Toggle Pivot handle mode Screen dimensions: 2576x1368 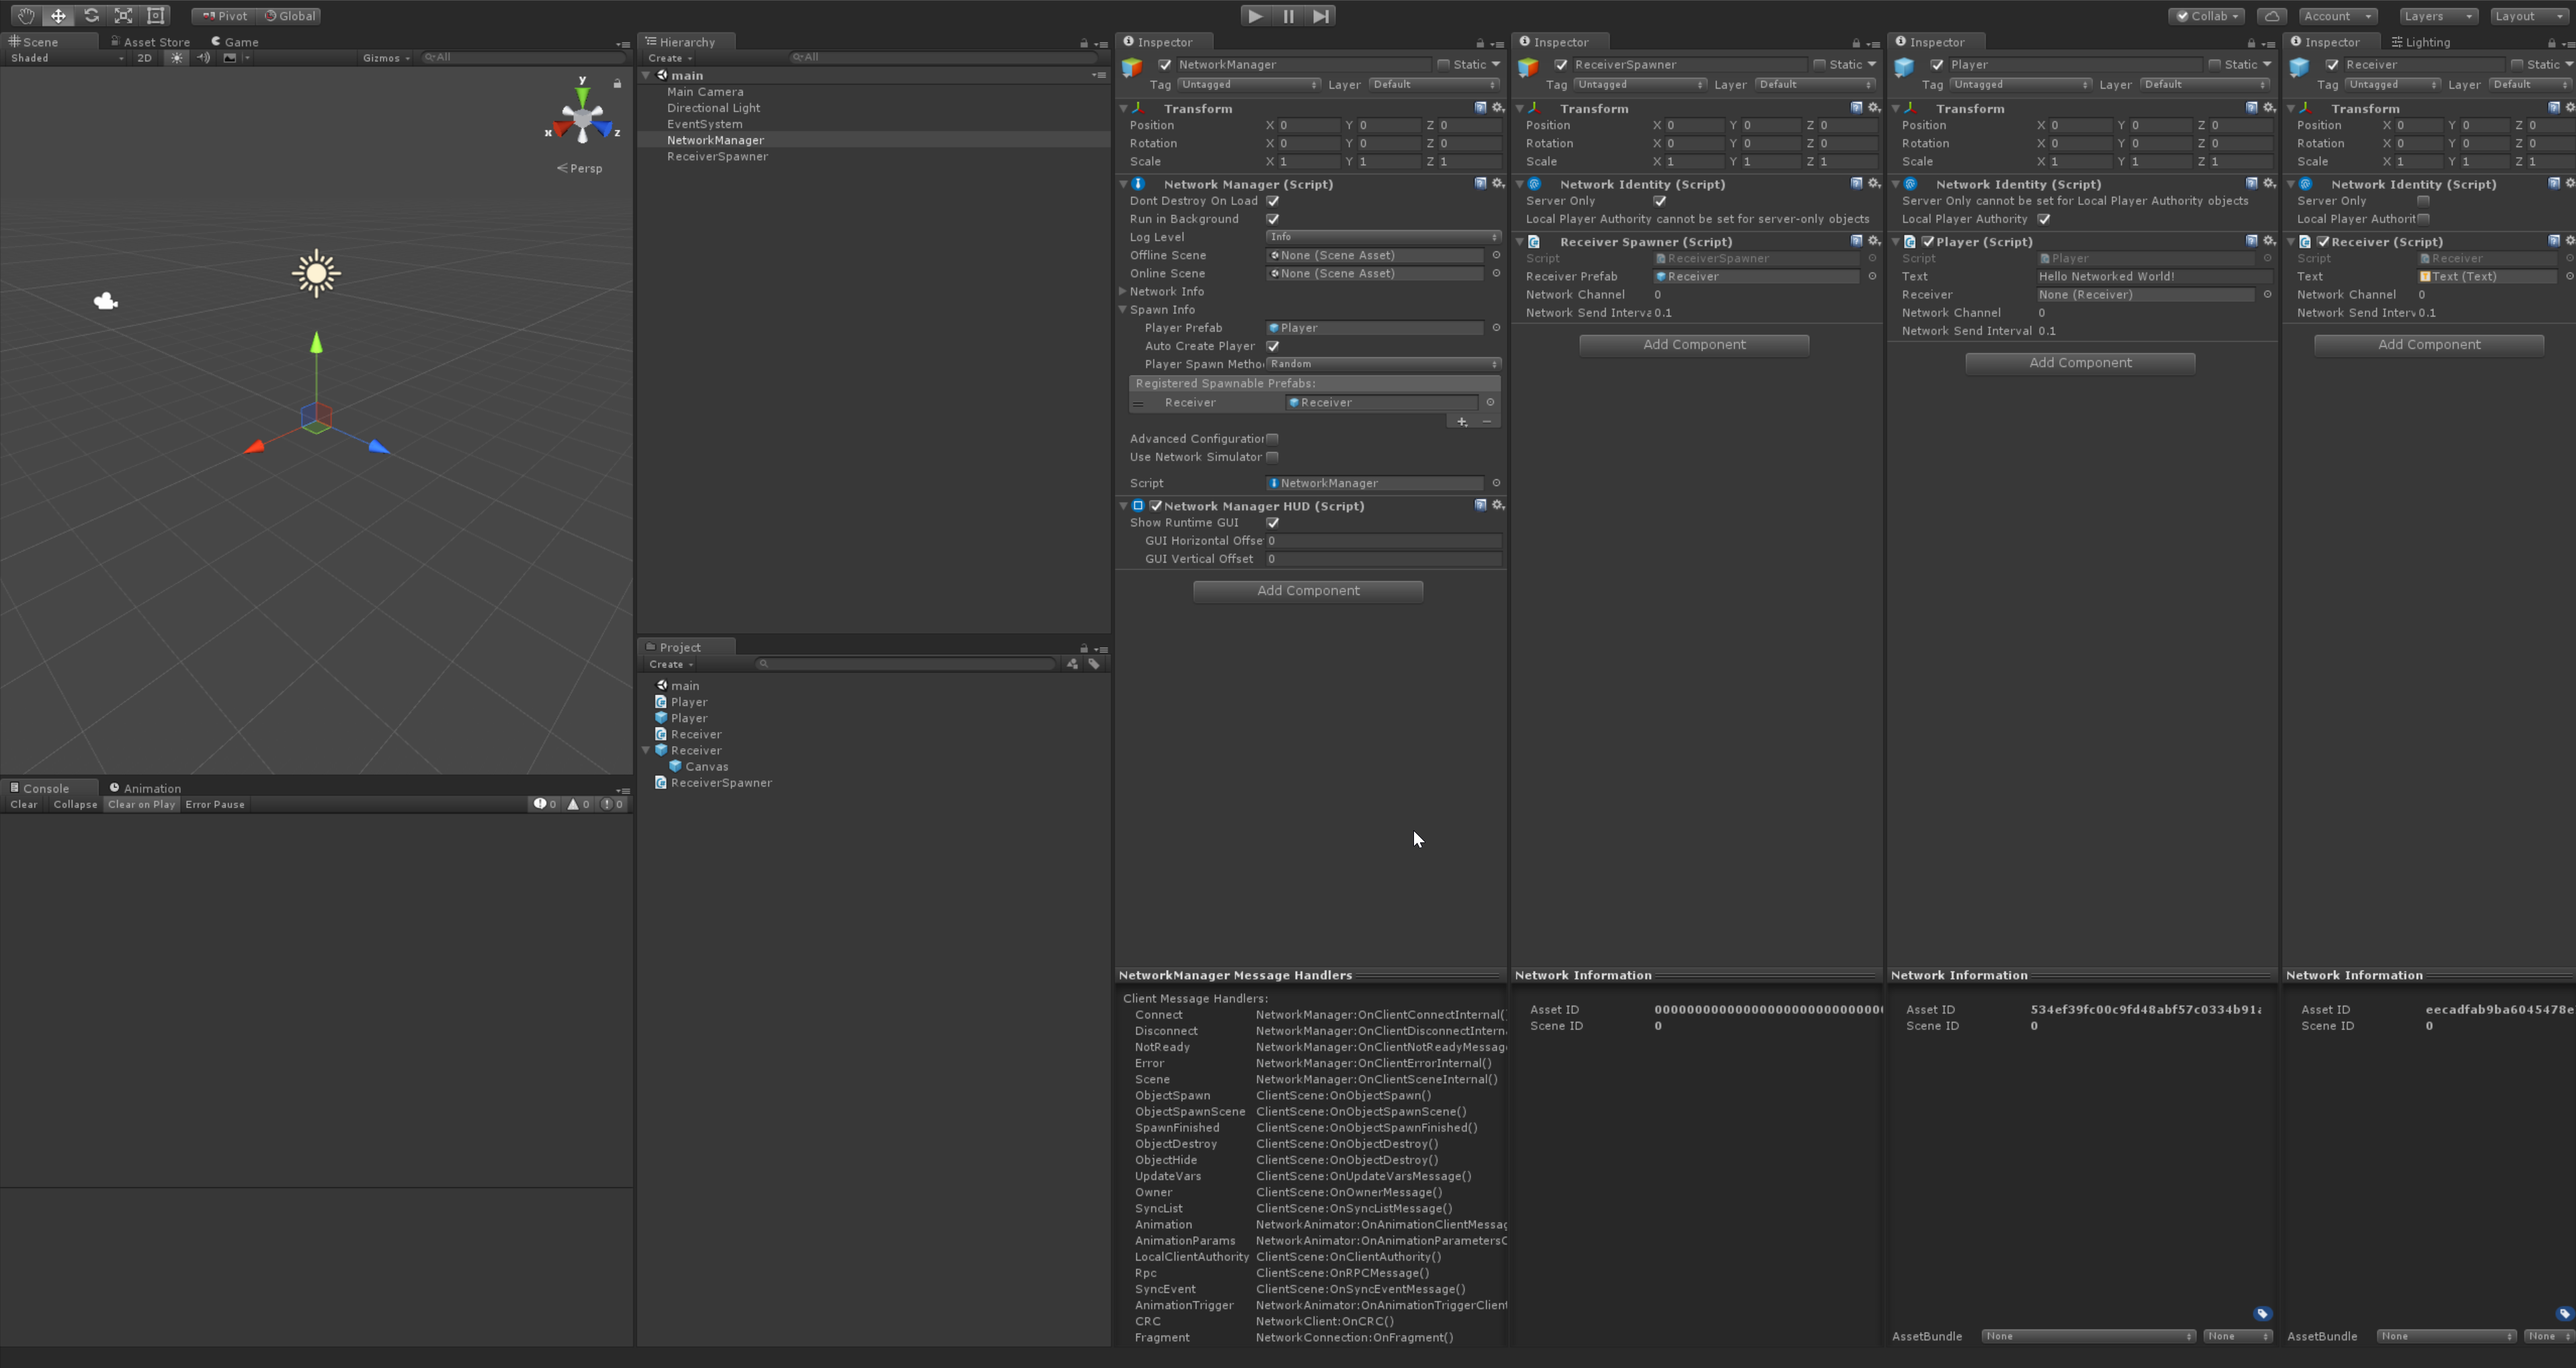click(x=222, y=15)
